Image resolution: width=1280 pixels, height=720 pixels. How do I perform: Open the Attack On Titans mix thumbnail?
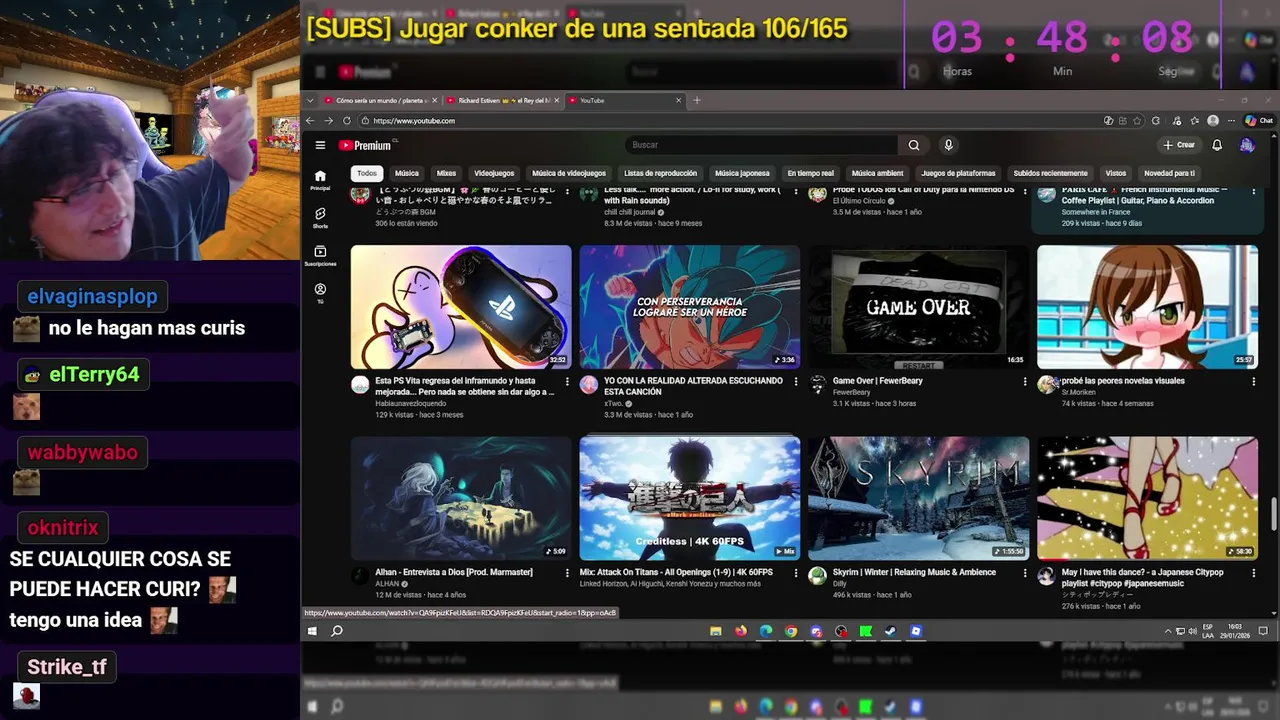pos(690,498)
